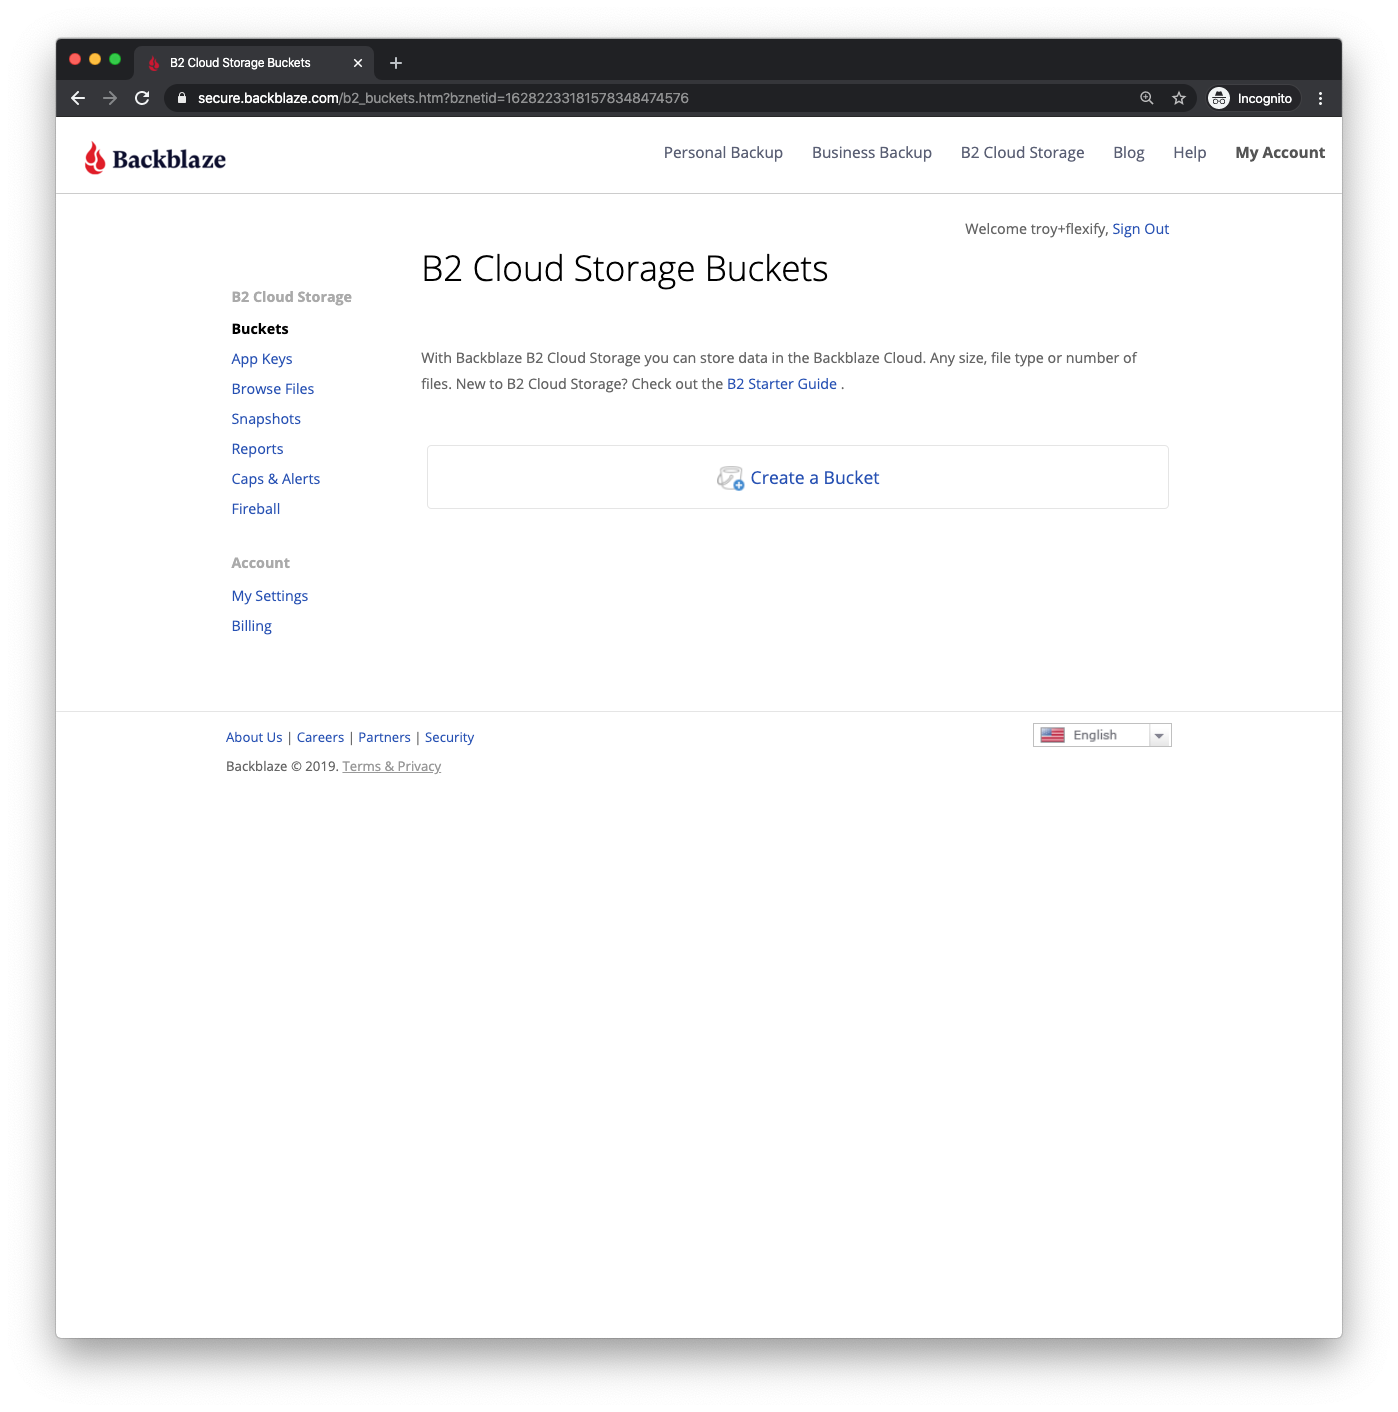Click the Account sidebar section header
Image resolution: width=1398 pixels, height=1412 pixels.
tap(261, 563)
